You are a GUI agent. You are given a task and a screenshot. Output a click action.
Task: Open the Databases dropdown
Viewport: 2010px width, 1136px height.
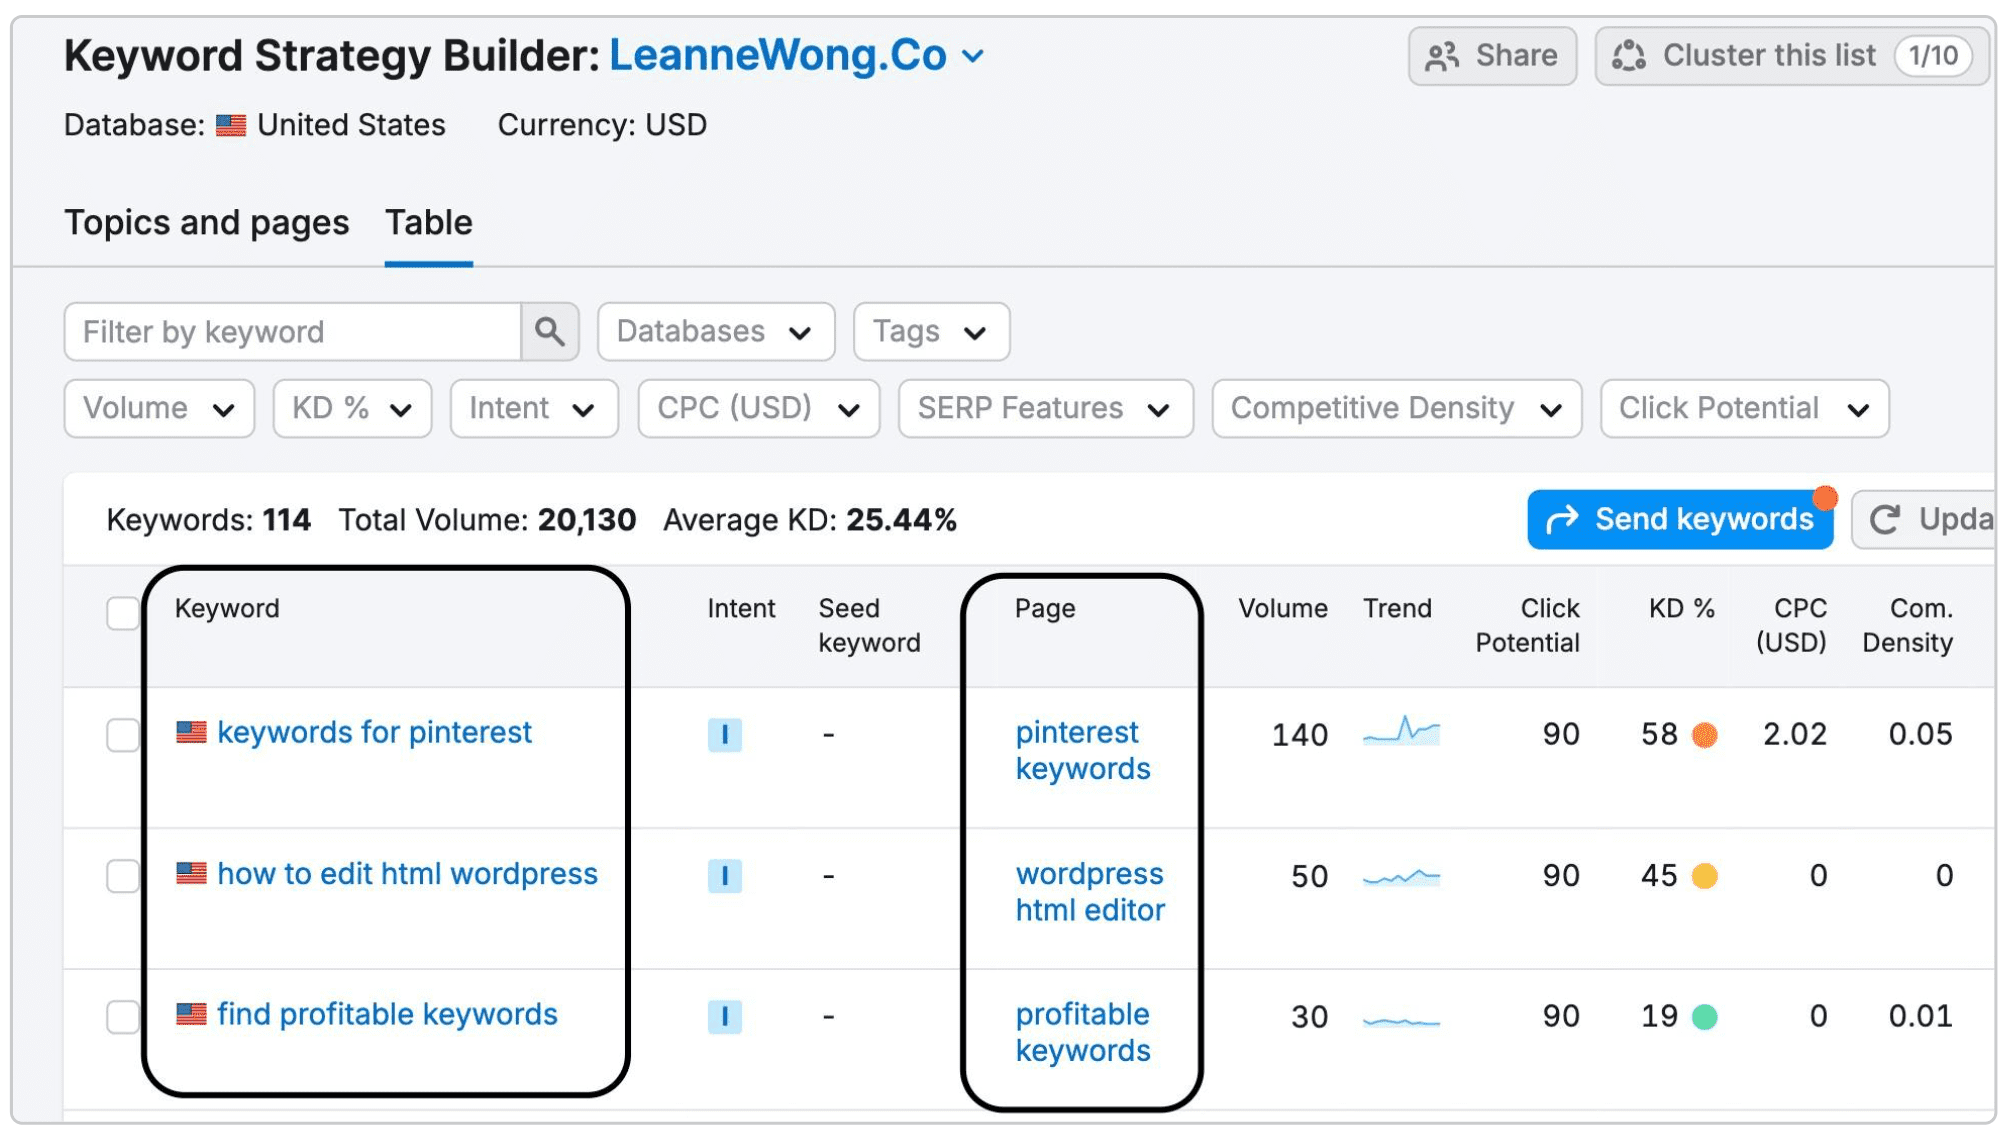tap(714, 331)
